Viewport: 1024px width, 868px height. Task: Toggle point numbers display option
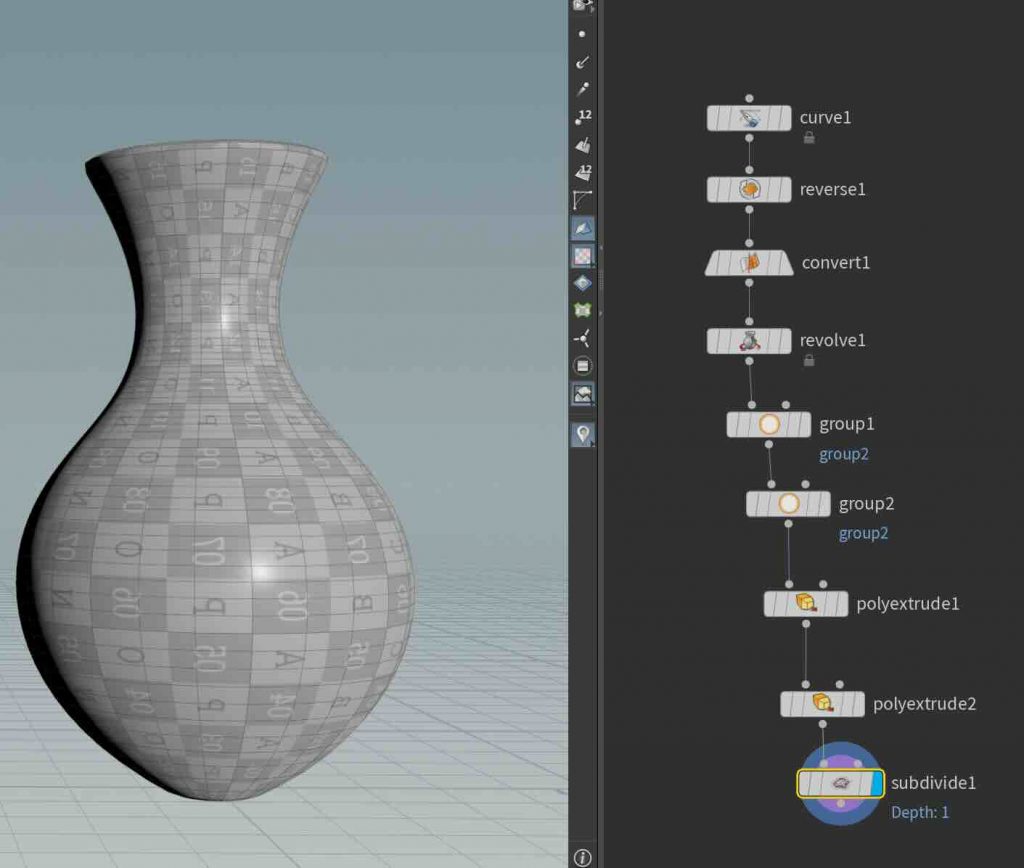tap(583, 117)
